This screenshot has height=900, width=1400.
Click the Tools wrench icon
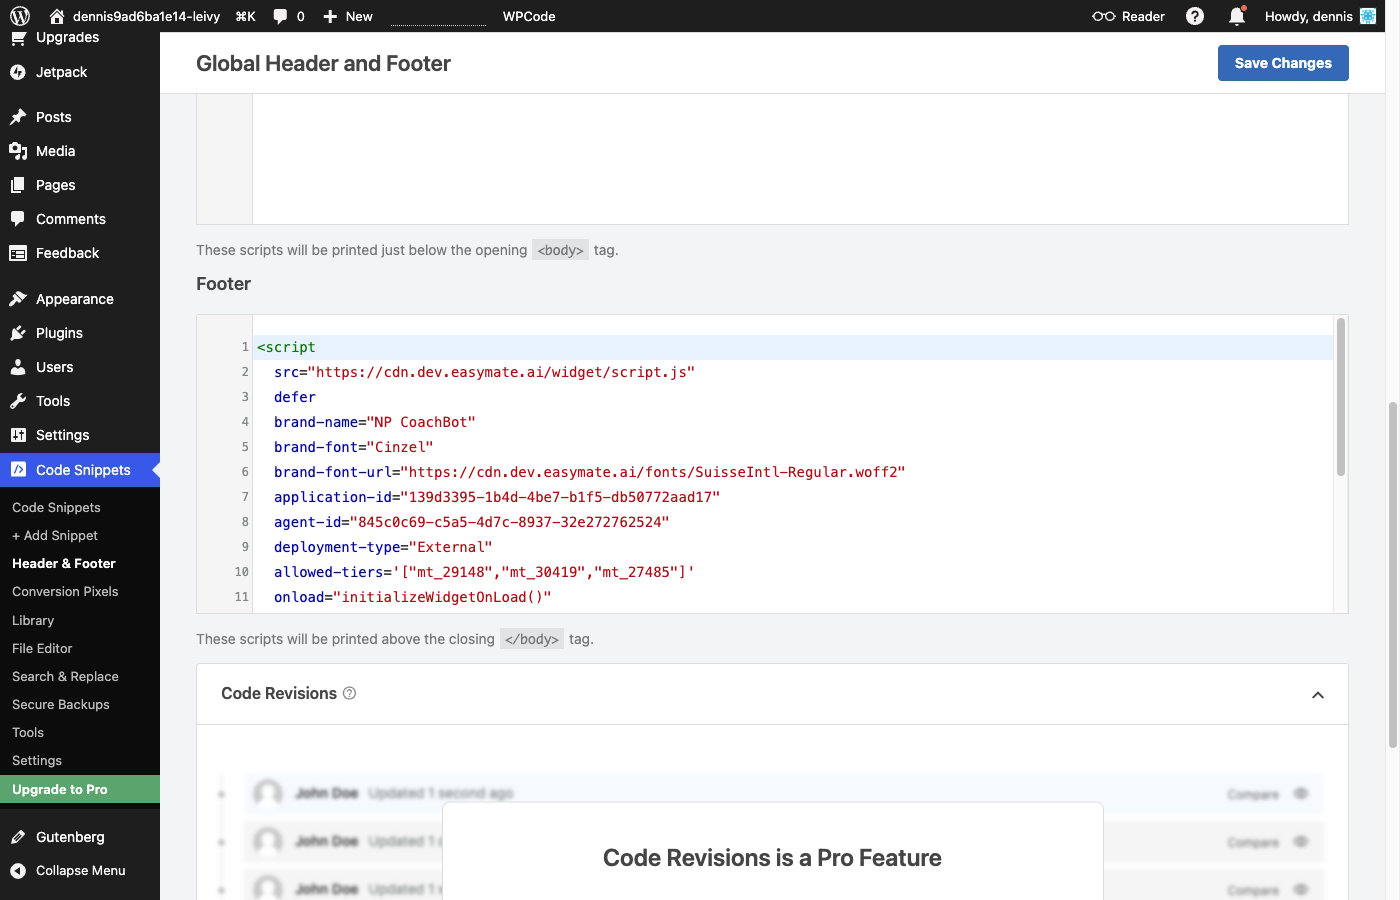coord(18,401)
